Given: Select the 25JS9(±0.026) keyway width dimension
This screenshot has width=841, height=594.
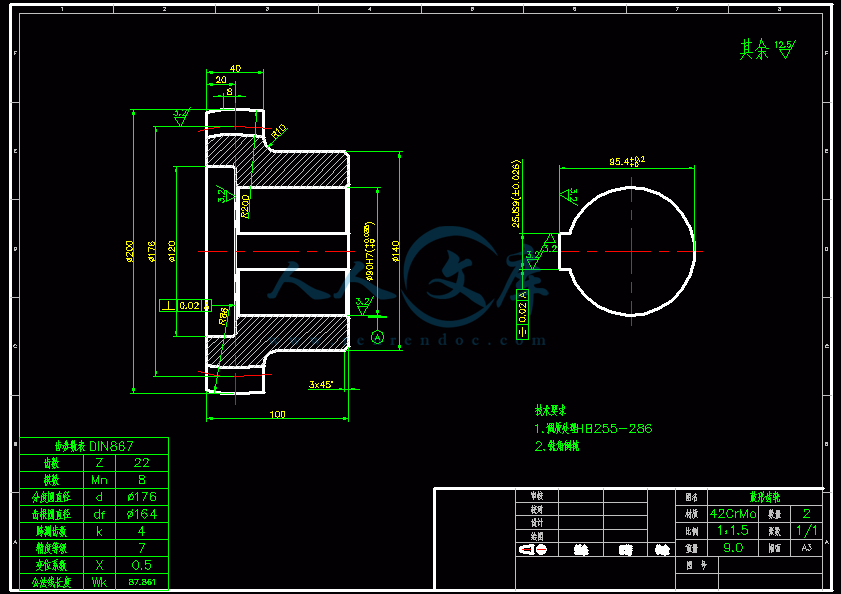Looking at the screenshot, I should (515, 194).
